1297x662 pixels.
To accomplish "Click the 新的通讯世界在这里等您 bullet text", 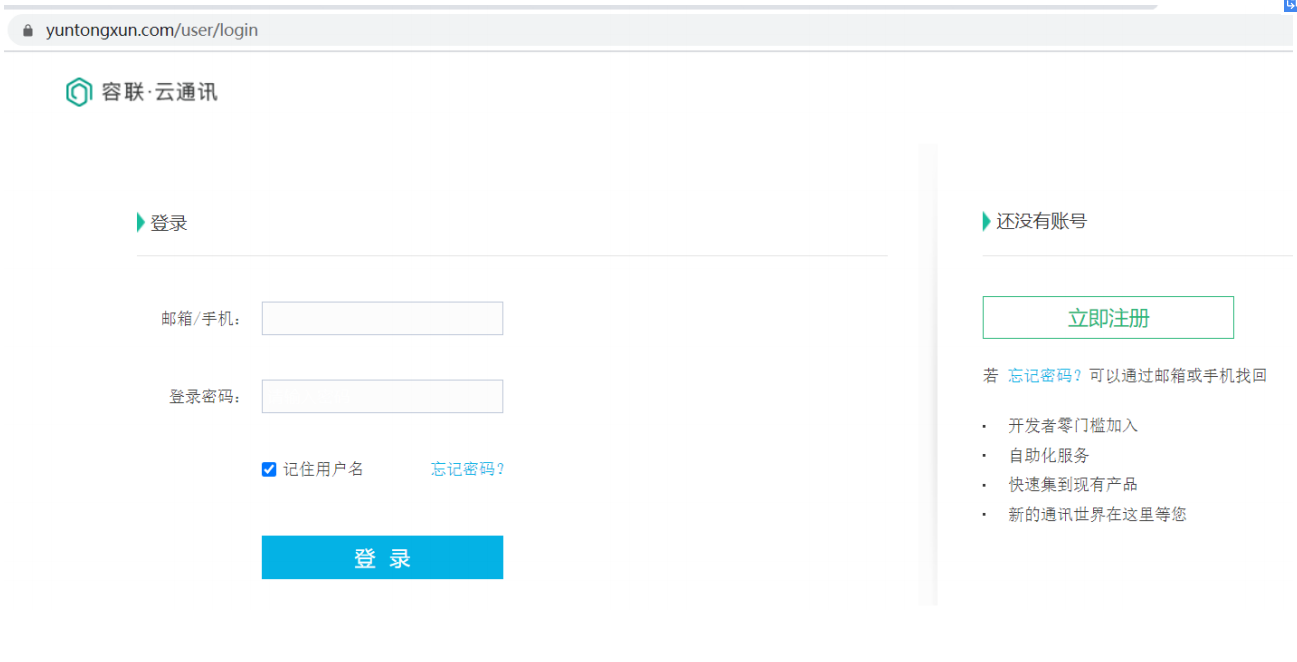I will (x=1097, y=515).
